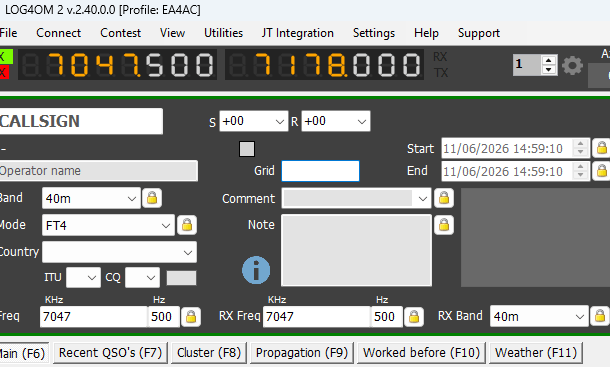Toggle the RX Freq lock icon
This screenshot has width=610, height=367.
[x=414, y=316]
